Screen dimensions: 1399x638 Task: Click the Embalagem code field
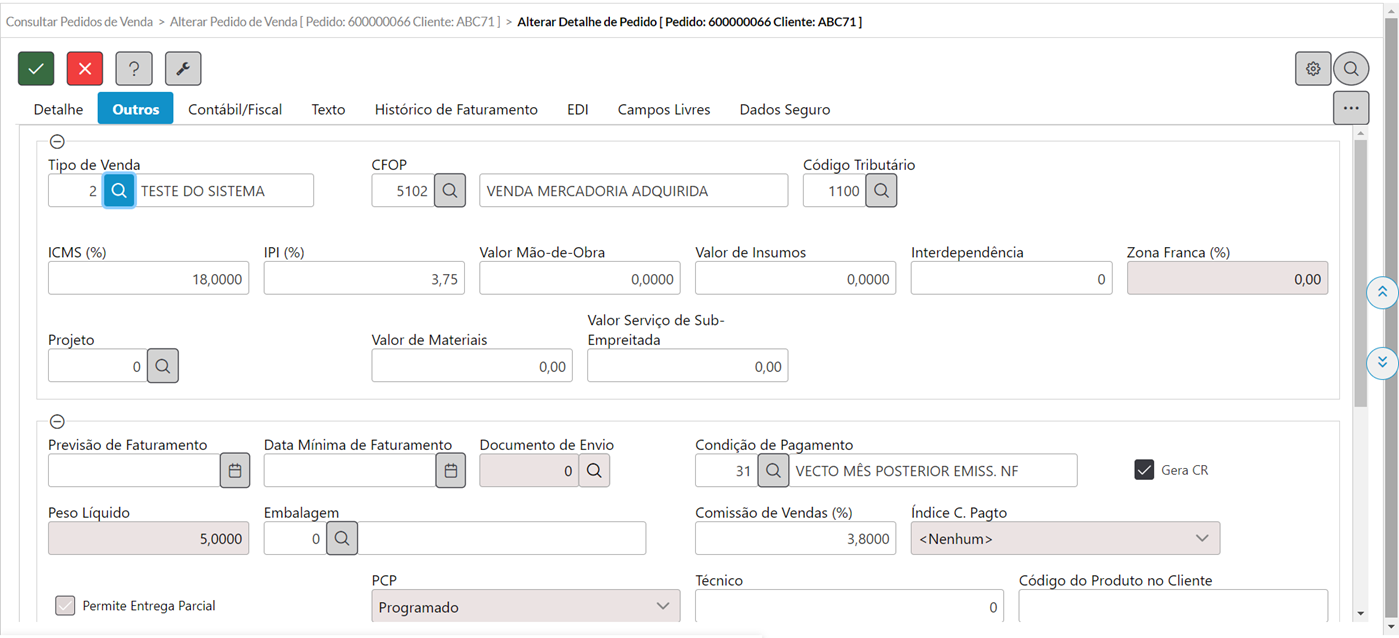pyautogui.click(x=295, y=538)
